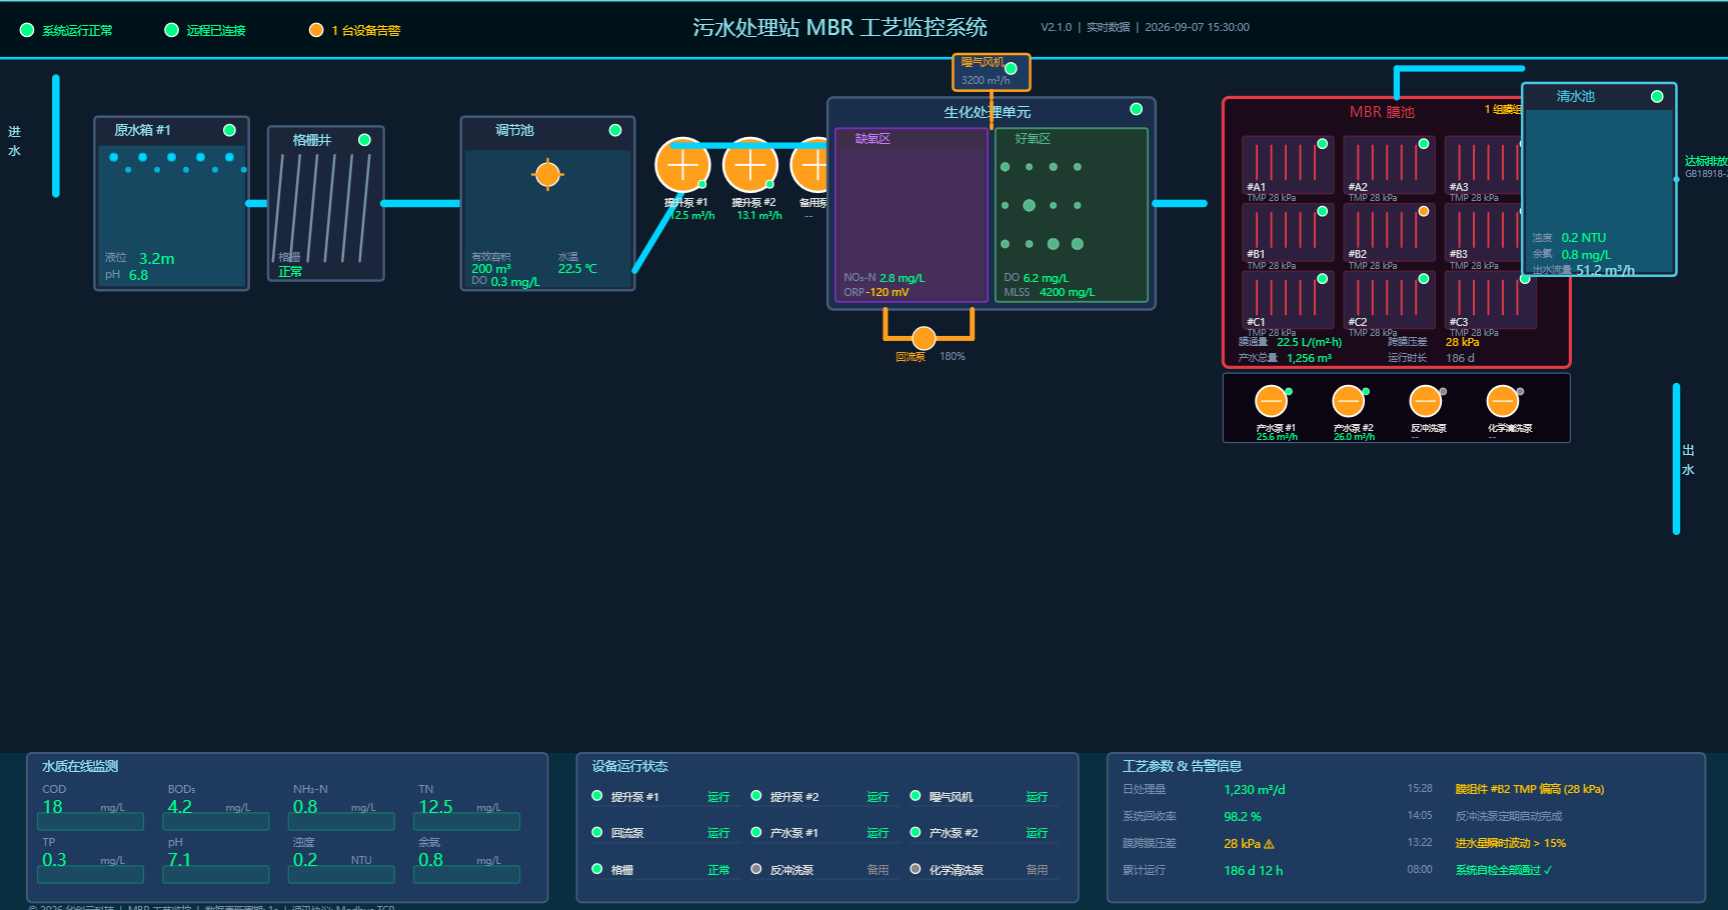
Task: Select the 产水泵 #1 pump symbol
Action: (x=1271, y=401)
